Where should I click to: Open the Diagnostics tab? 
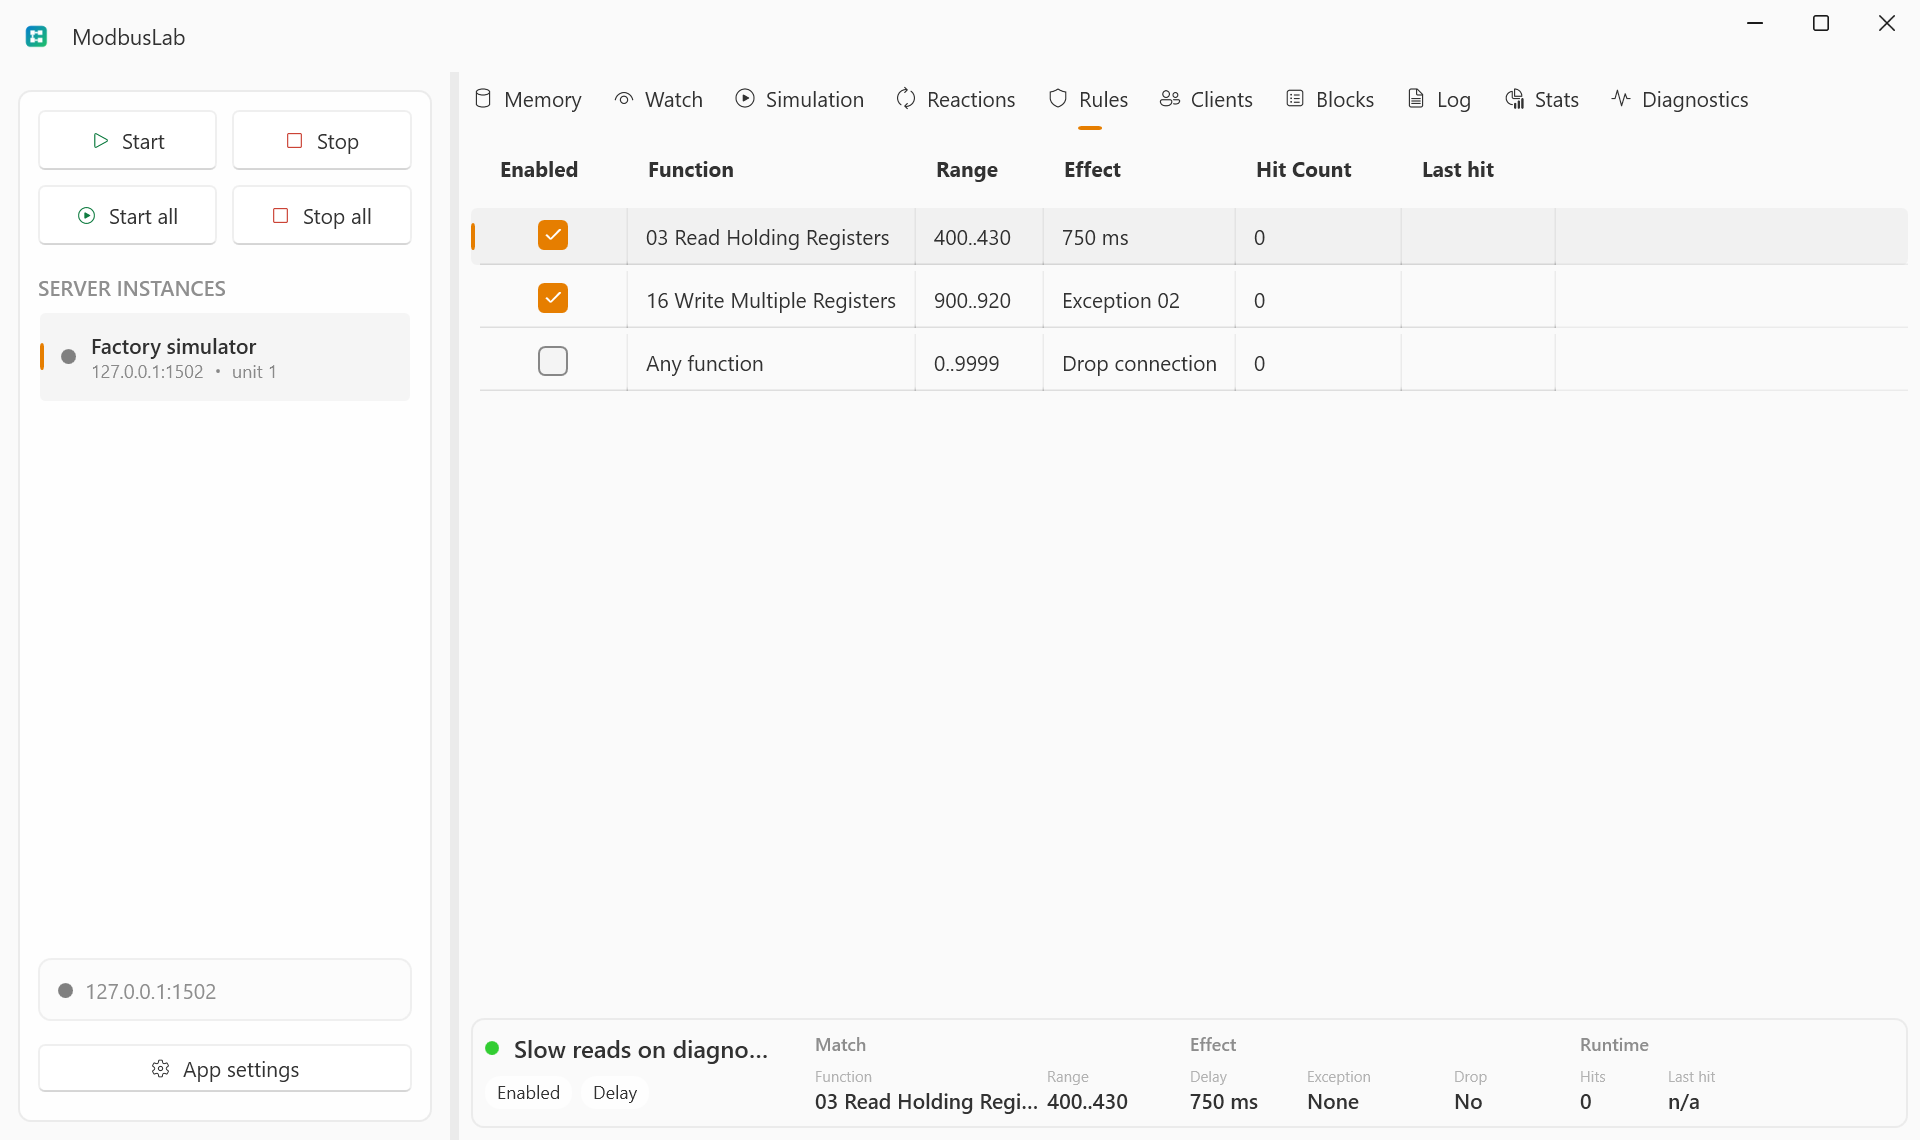pos(1680,99)
